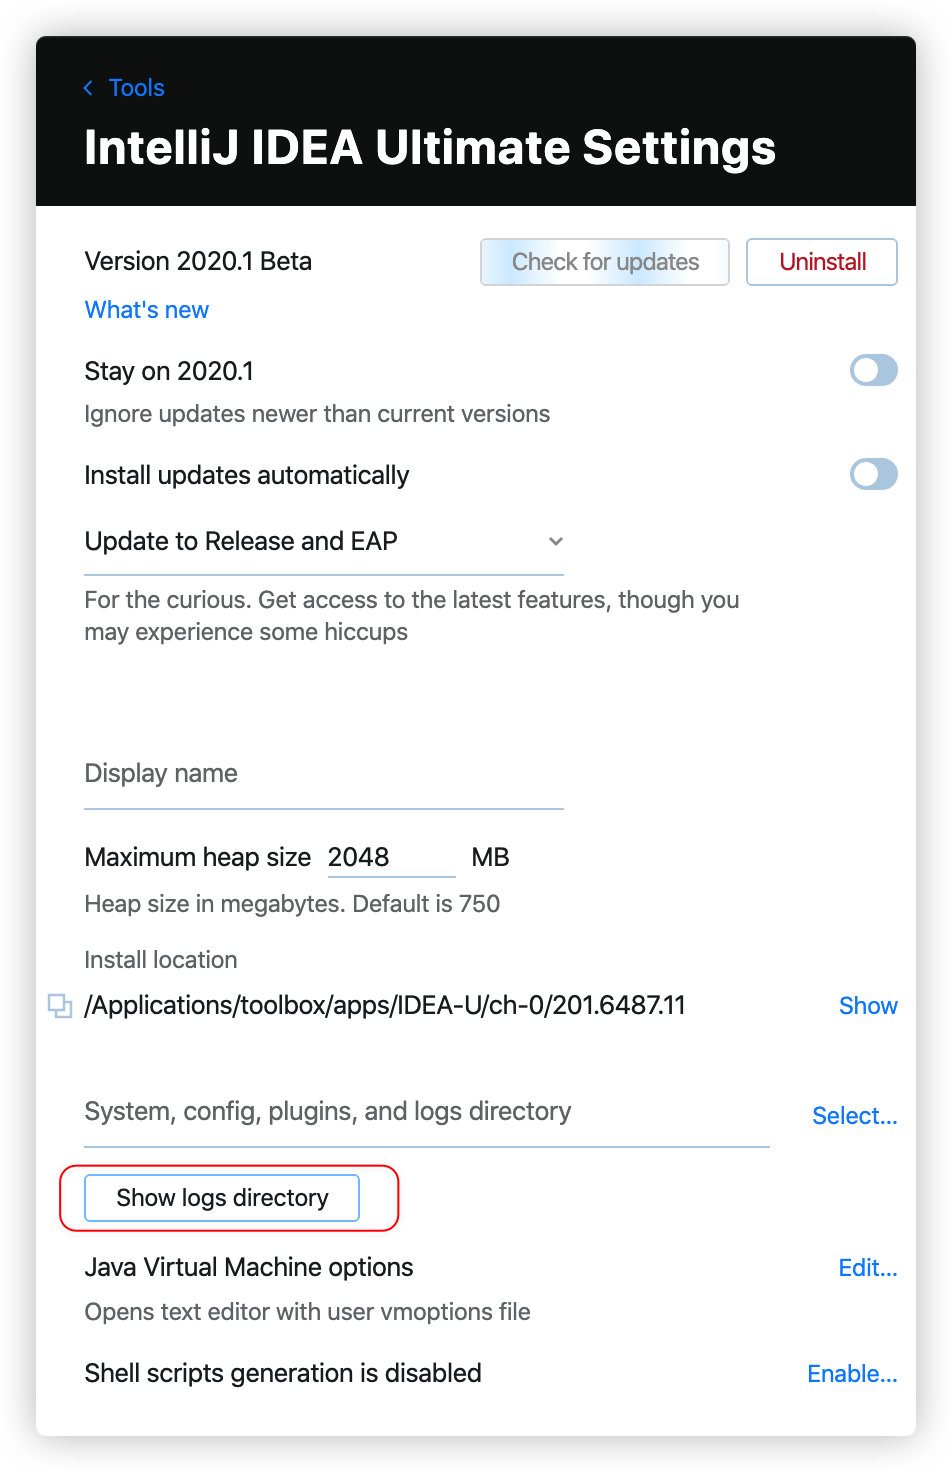Screen dimensions: 952x1472
Task: Open the What's new link
Action: tap(147, 310)
